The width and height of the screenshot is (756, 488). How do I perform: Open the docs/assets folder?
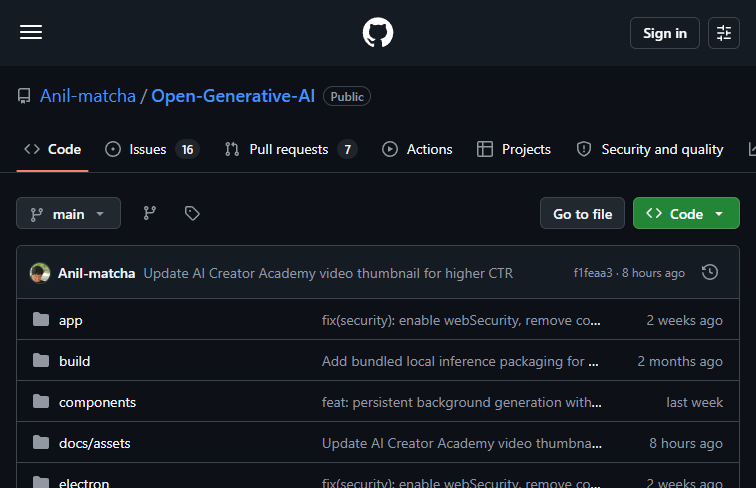click(94, 444)
